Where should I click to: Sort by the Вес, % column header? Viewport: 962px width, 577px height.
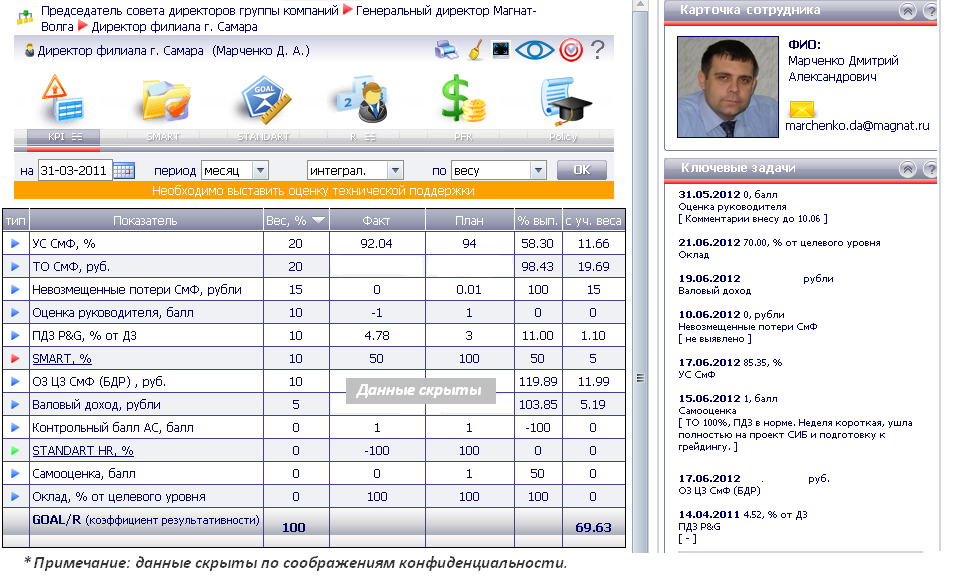296,220
